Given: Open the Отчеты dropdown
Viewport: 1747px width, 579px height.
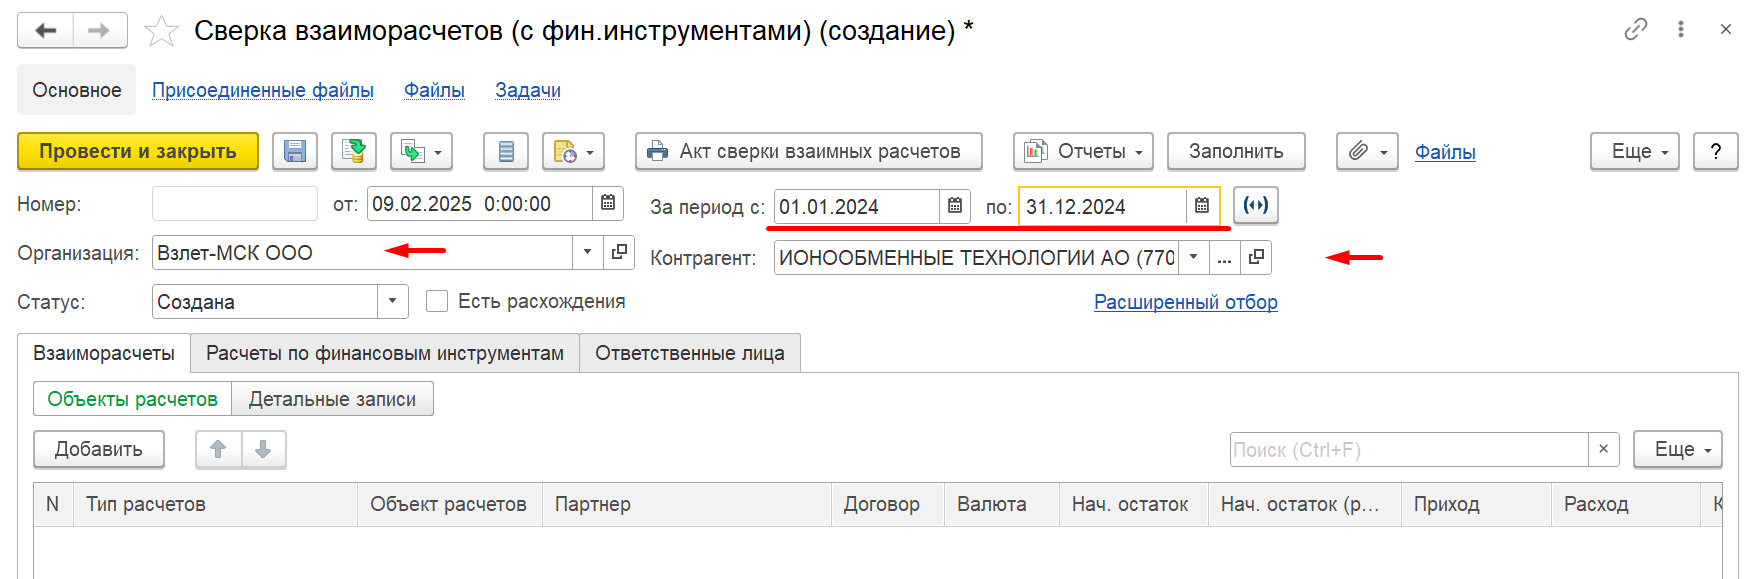Looking at the screenshot, I should coord(1083,151).
